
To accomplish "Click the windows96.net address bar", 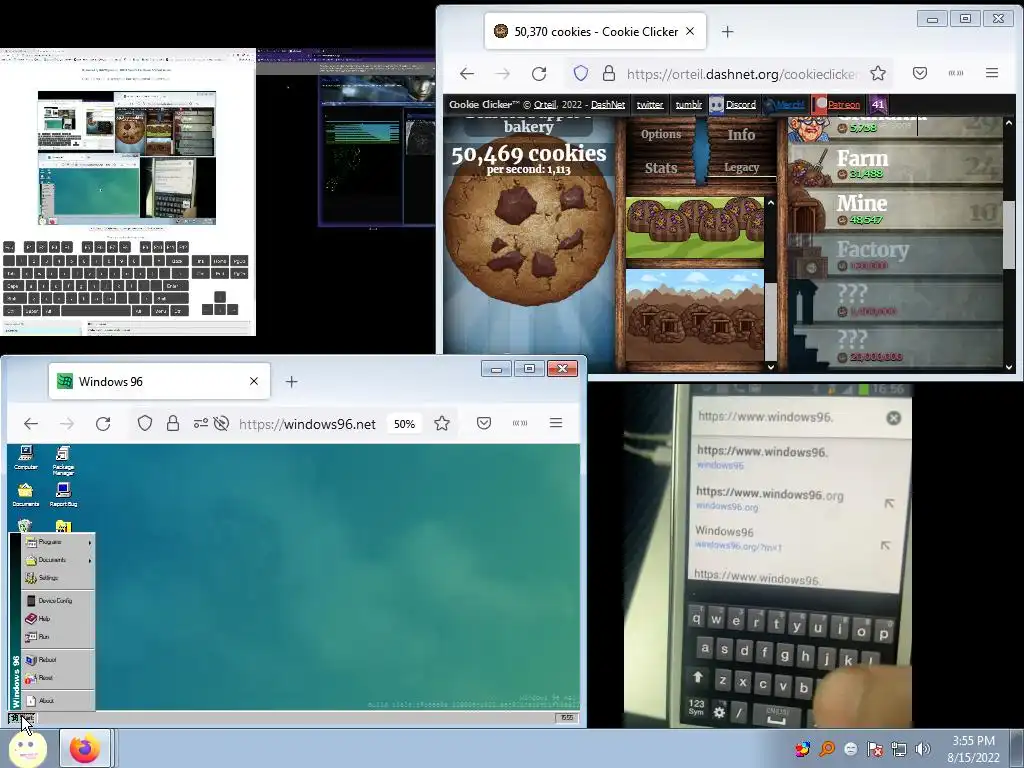I will coord(307,424).
